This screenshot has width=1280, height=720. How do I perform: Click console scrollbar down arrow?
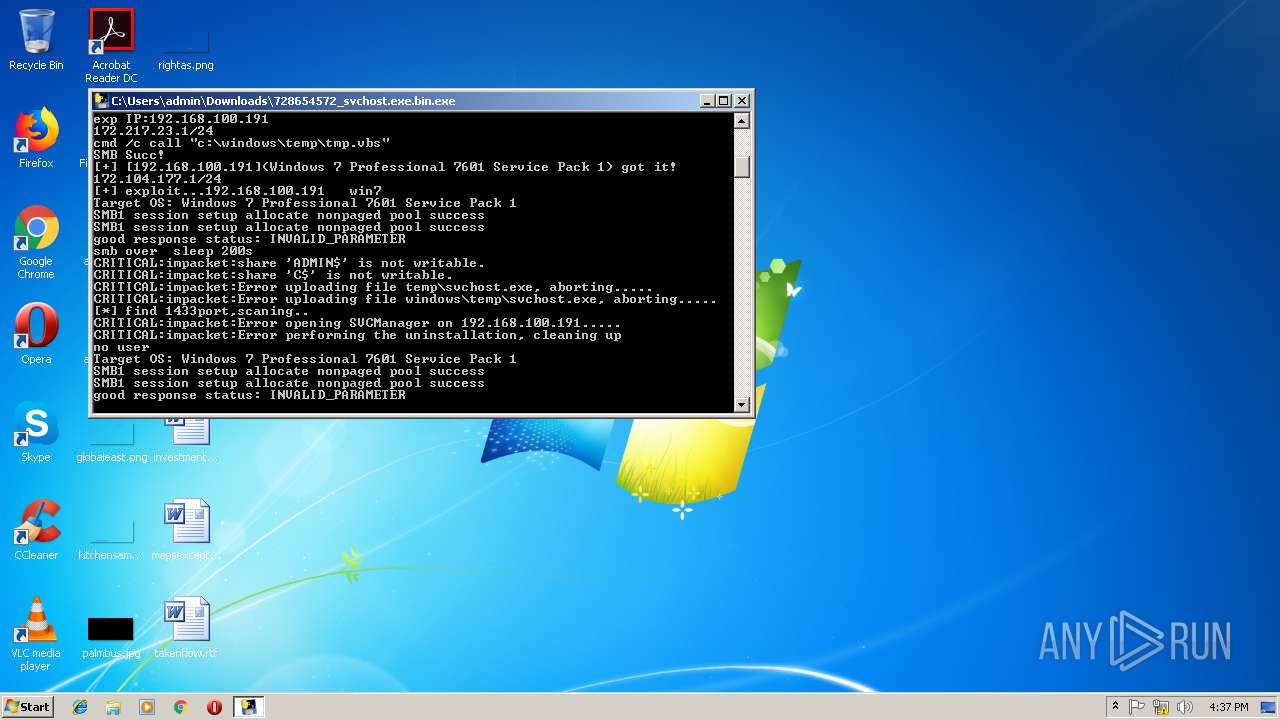(x=742, y=404)
